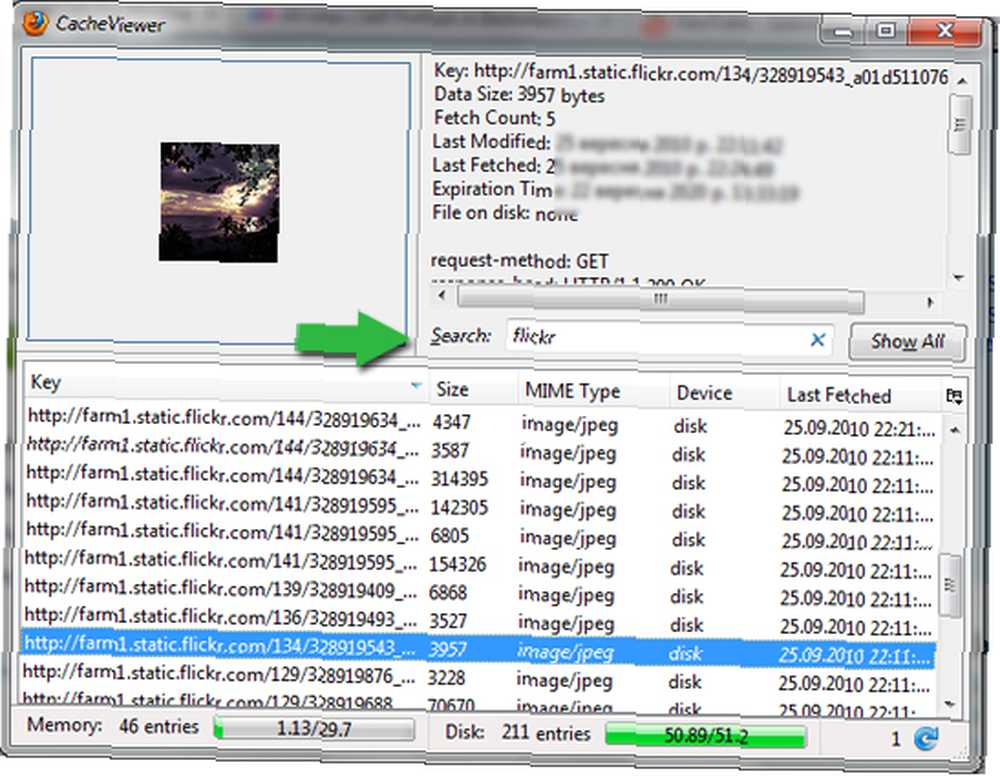Click the blue reload icon in the status bar
1000x776 pixels.
pos(926,738)
